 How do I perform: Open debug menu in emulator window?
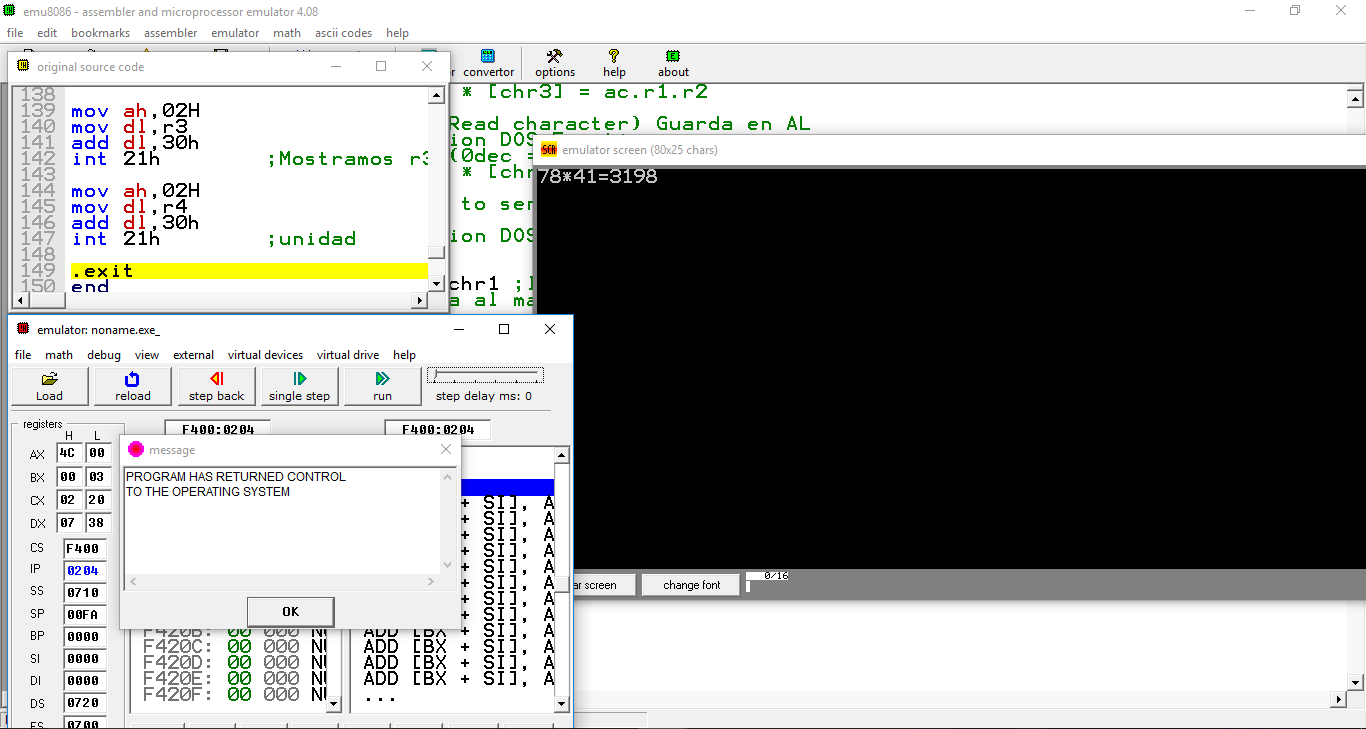(x=104, y=355)
